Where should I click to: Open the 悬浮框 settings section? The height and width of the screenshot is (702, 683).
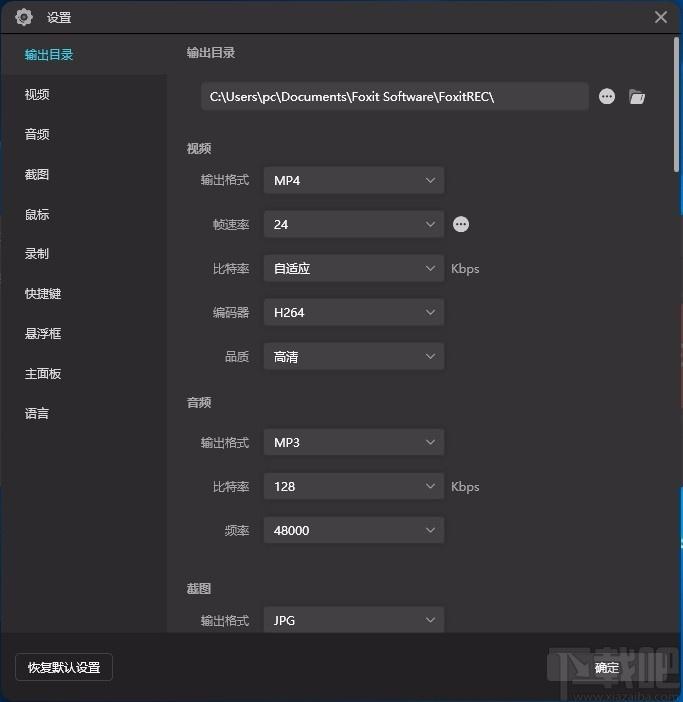coord(43,334)
